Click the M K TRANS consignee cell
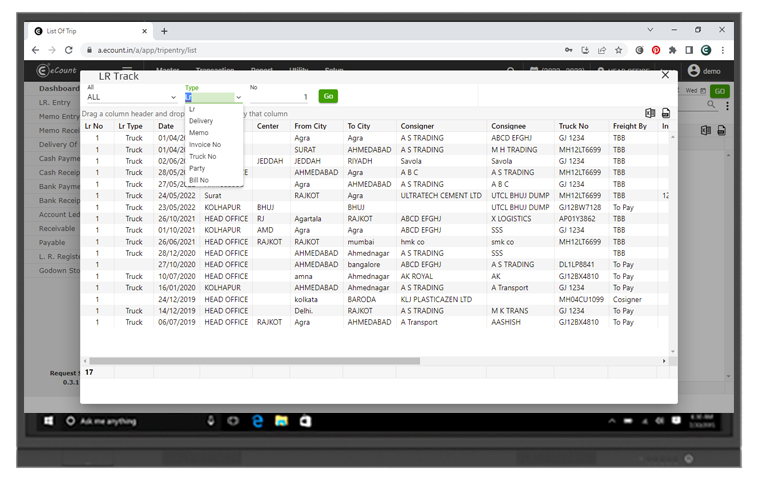The image size is (757, 480). [509, 311]
